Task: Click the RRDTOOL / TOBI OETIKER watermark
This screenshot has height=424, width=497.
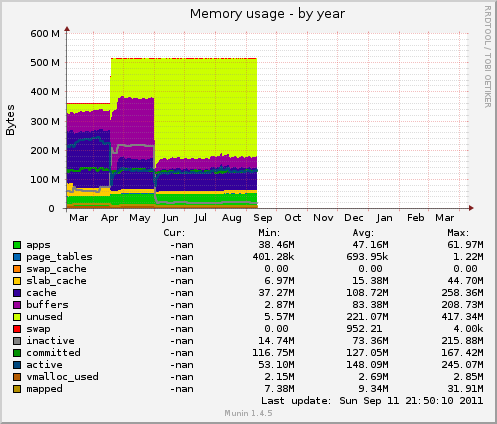Action: pyautogui.click(x=487, y=57)
